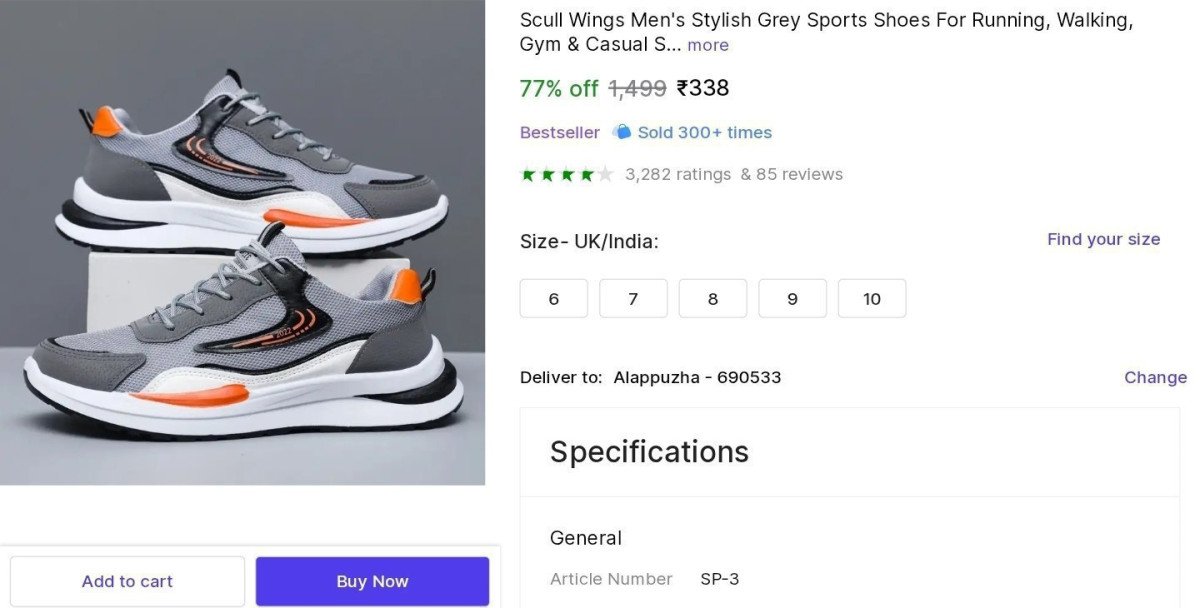This screenshot has width=1200, height=608.
Task: View the 3,282 ratings
Action: click(678, 174)
